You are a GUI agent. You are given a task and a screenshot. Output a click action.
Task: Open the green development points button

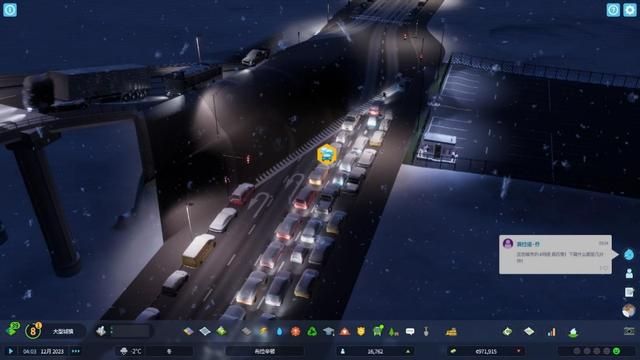13,329
